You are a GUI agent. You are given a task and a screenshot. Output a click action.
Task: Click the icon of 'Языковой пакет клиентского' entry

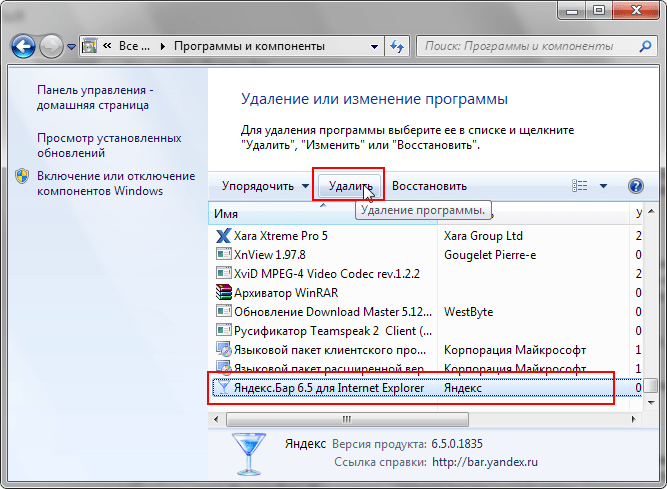tap(223, 350)
